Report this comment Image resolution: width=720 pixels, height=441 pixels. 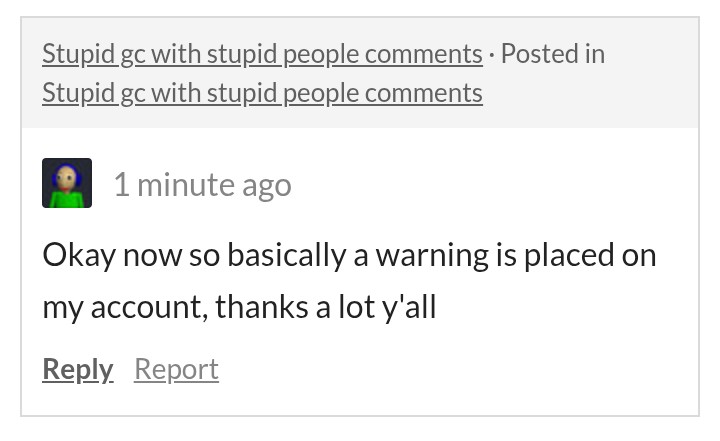pyautogui.click(x=176, y=369)
